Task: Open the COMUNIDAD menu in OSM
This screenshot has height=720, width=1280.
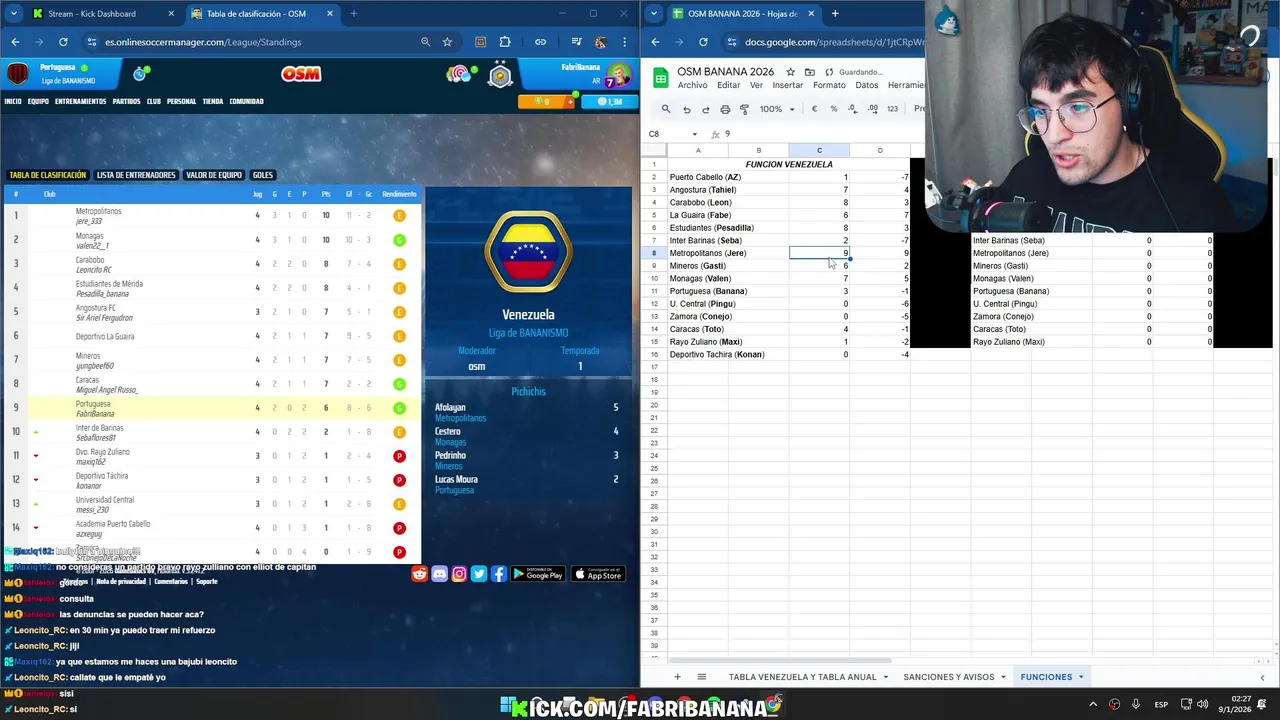Action: coord(247,101)
